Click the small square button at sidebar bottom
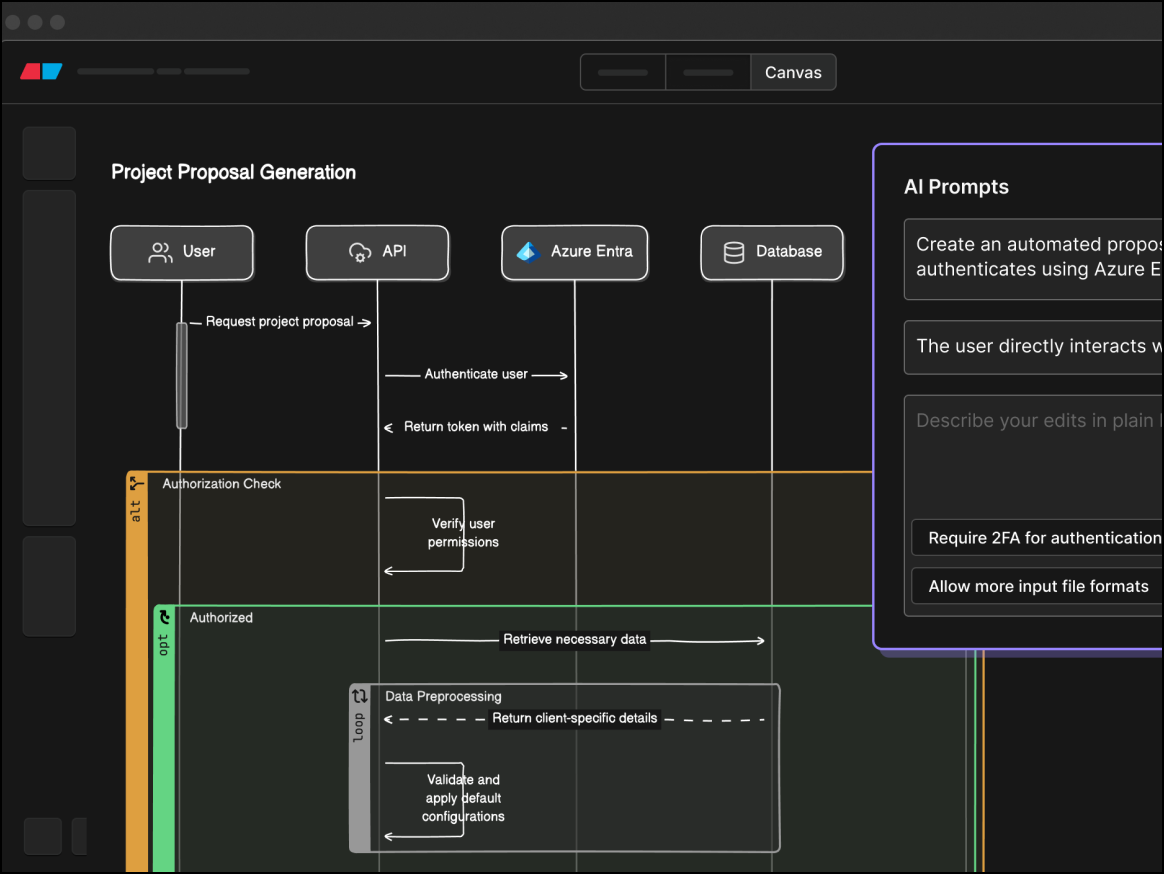1164x874 pixels. point(42,836)
